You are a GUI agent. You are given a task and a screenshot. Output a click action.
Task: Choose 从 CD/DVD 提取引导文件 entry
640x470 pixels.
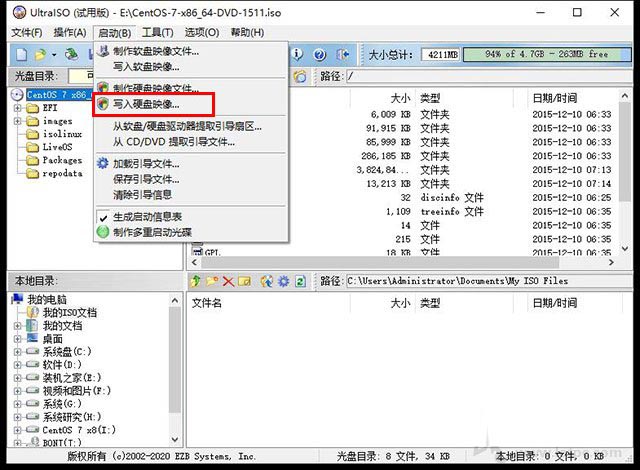point(191,142)
